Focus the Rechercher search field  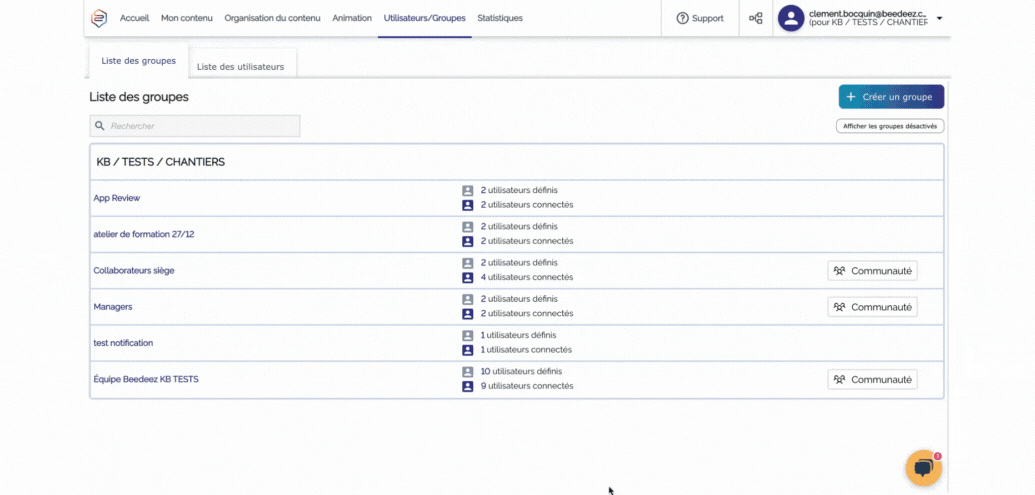tap(202, 126)
